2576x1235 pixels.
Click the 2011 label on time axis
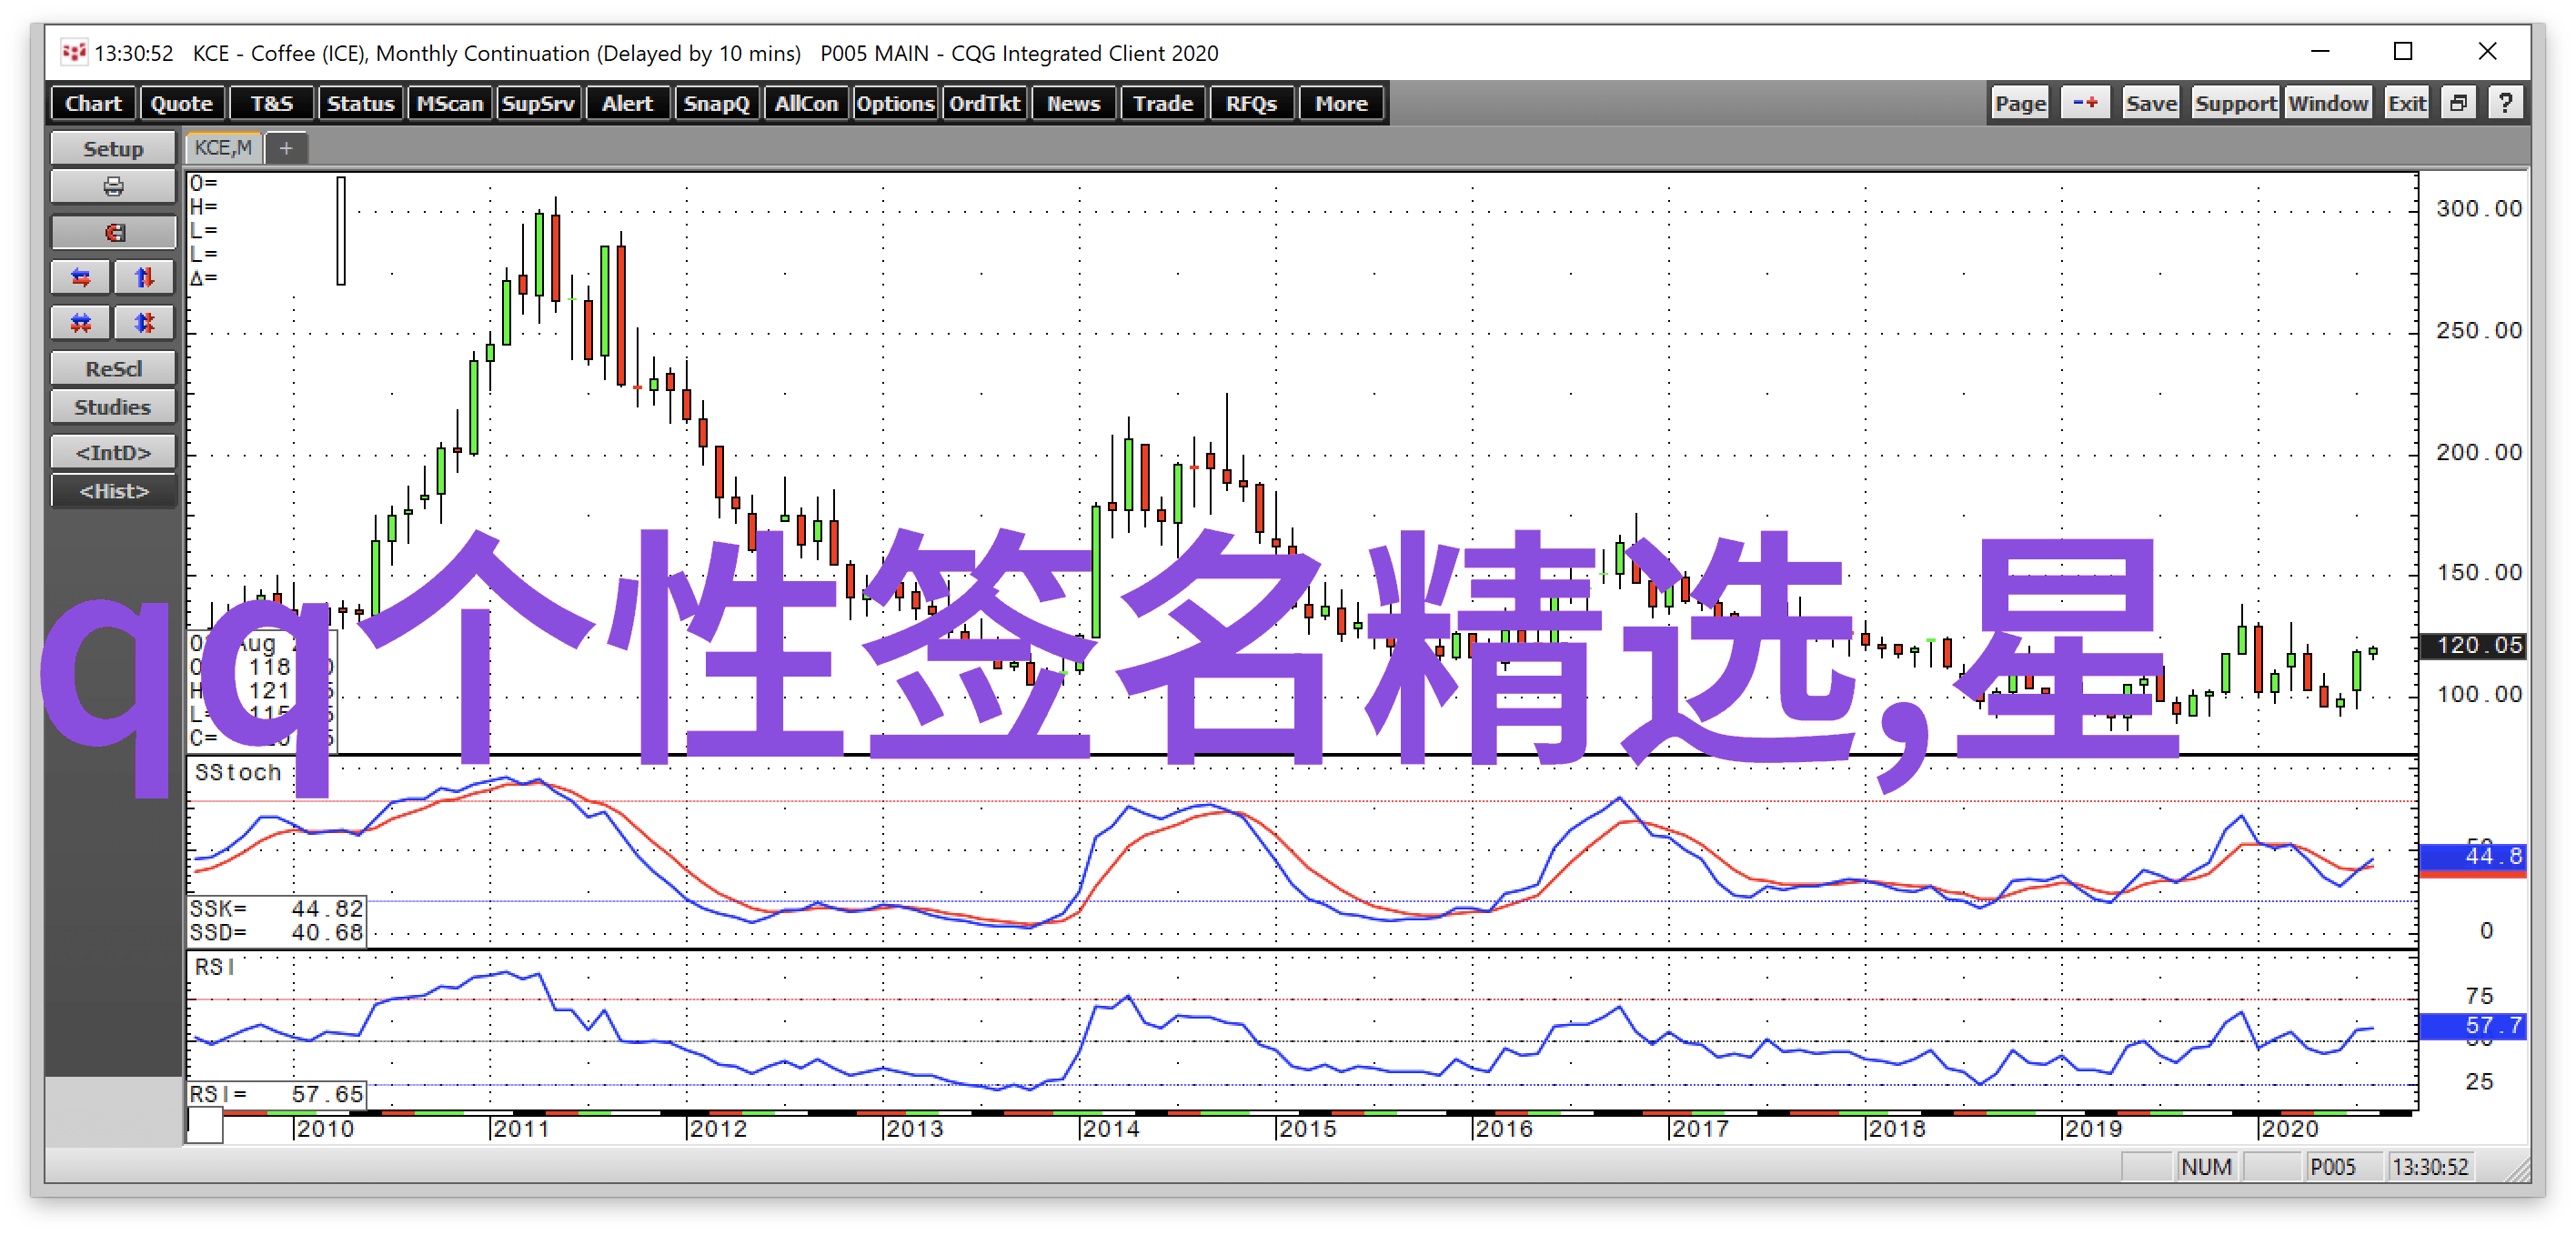point(521,1128)
